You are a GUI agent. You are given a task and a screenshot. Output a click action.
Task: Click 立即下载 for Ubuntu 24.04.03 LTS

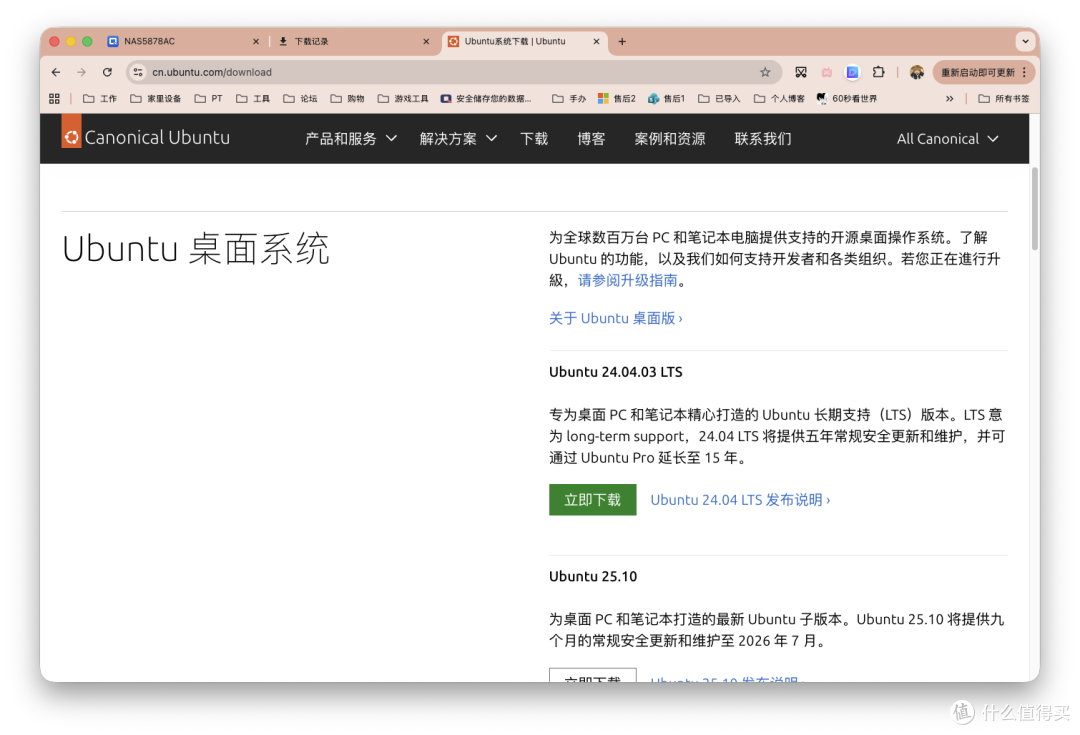pos(592,499)
